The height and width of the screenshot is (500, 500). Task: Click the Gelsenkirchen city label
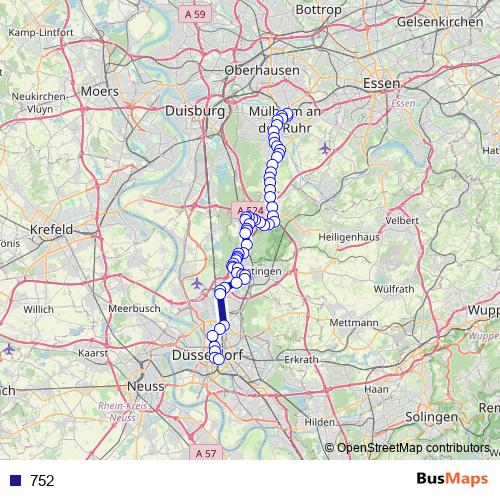click(x=440, y=22)
